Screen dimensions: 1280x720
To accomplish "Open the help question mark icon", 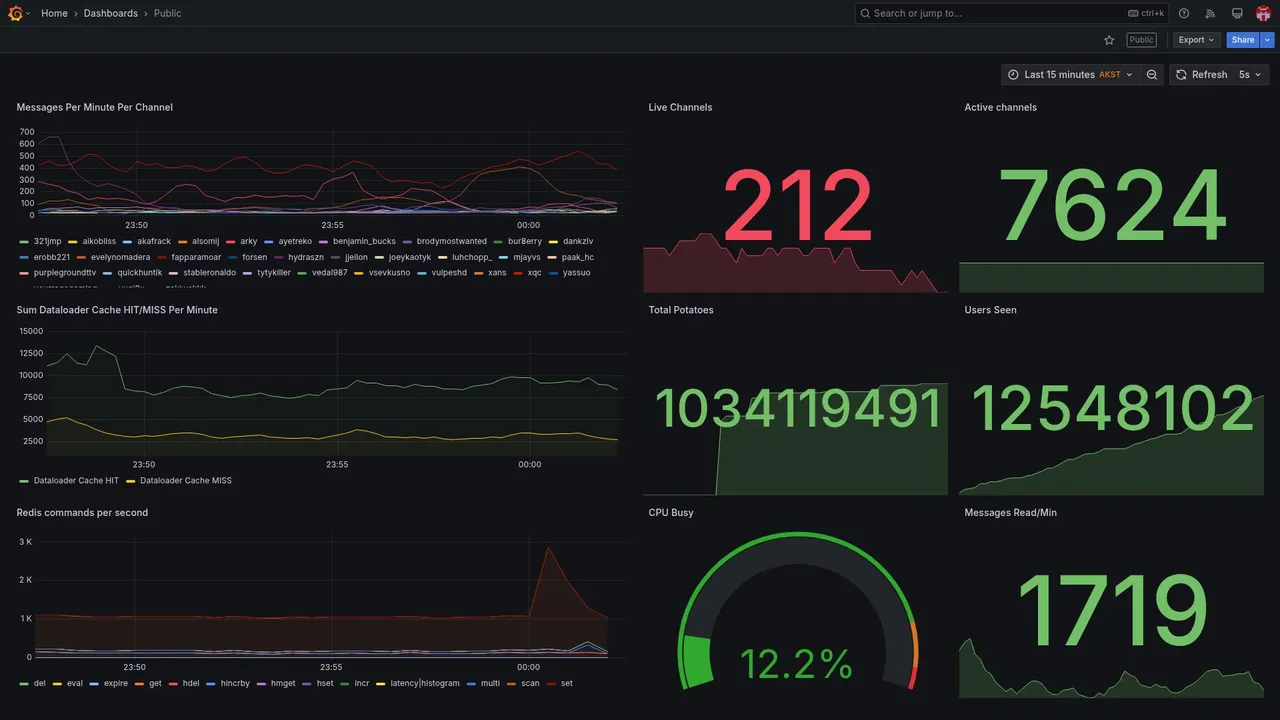I will click(1184, 13).
